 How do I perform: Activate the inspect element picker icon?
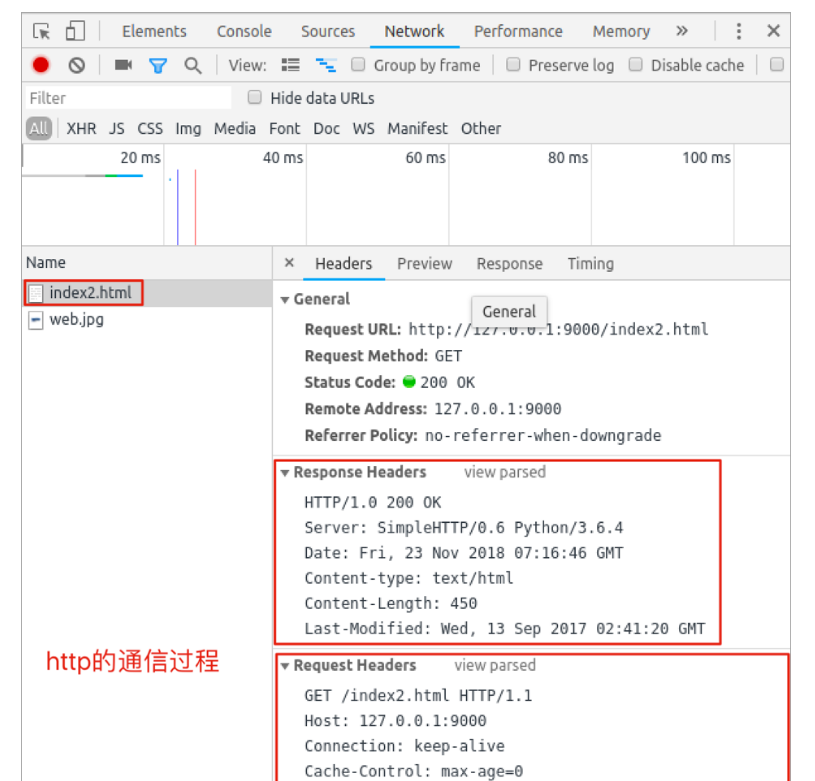click(x=42, y=31)
